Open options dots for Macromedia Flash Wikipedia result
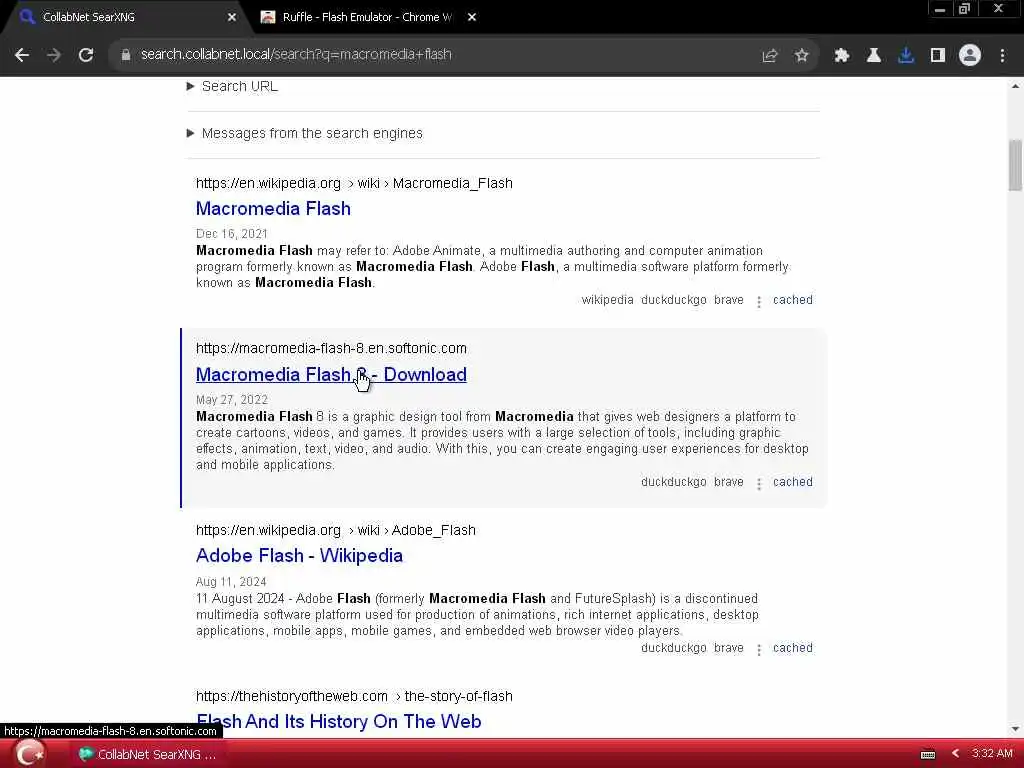This screenshot has height=768, width=1024. coord(759,302)
